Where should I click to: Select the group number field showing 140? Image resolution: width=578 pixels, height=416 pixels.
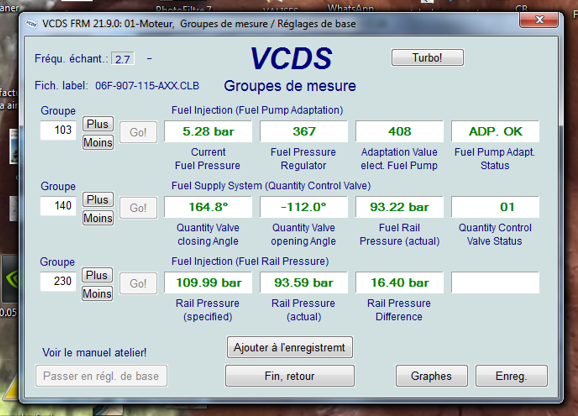[58, 206]
